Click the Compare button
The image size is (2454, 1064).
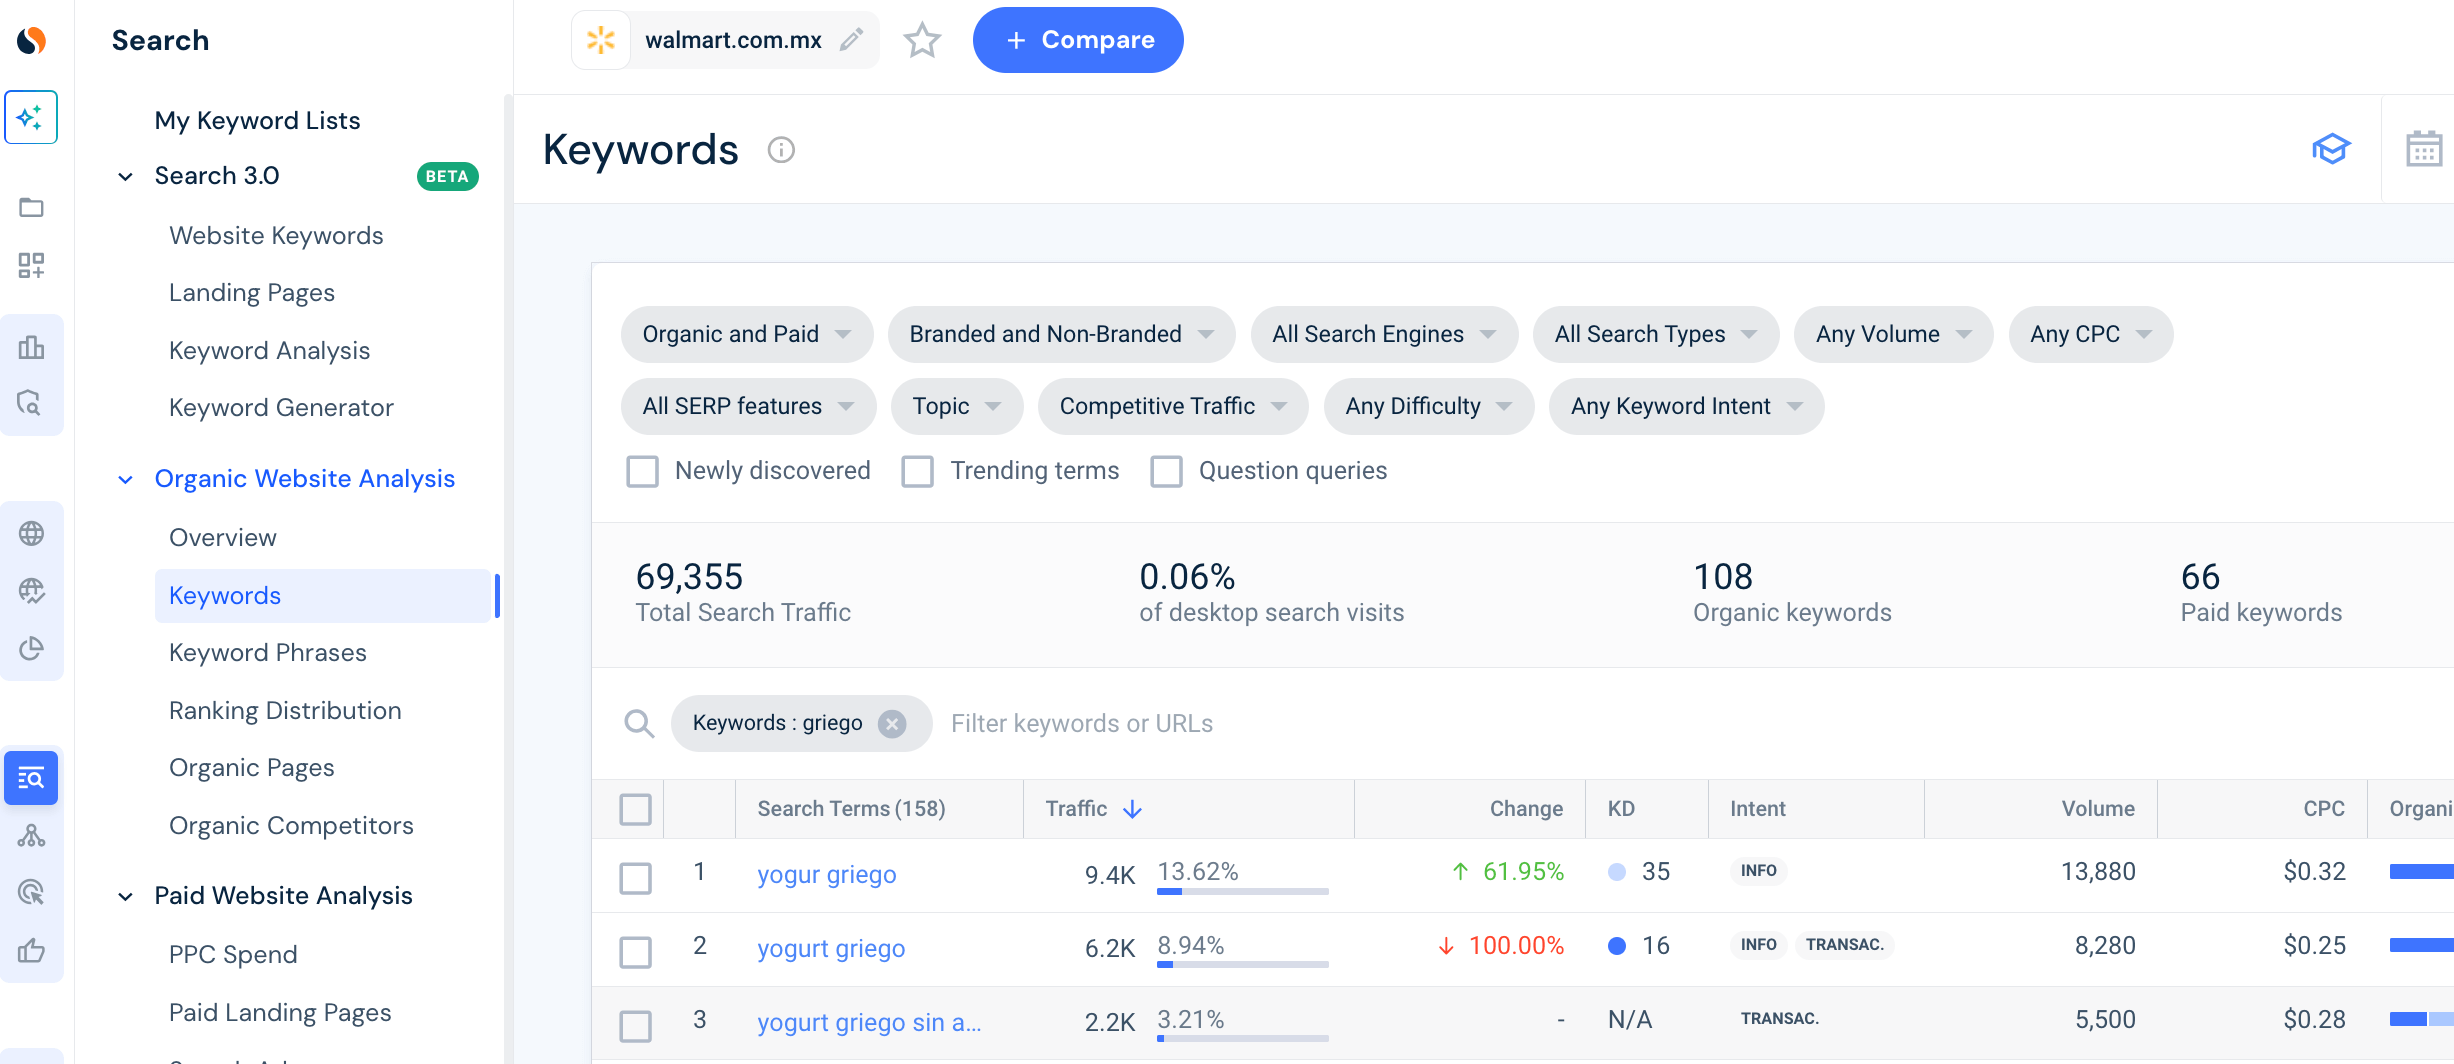[x=1078, y=40]
